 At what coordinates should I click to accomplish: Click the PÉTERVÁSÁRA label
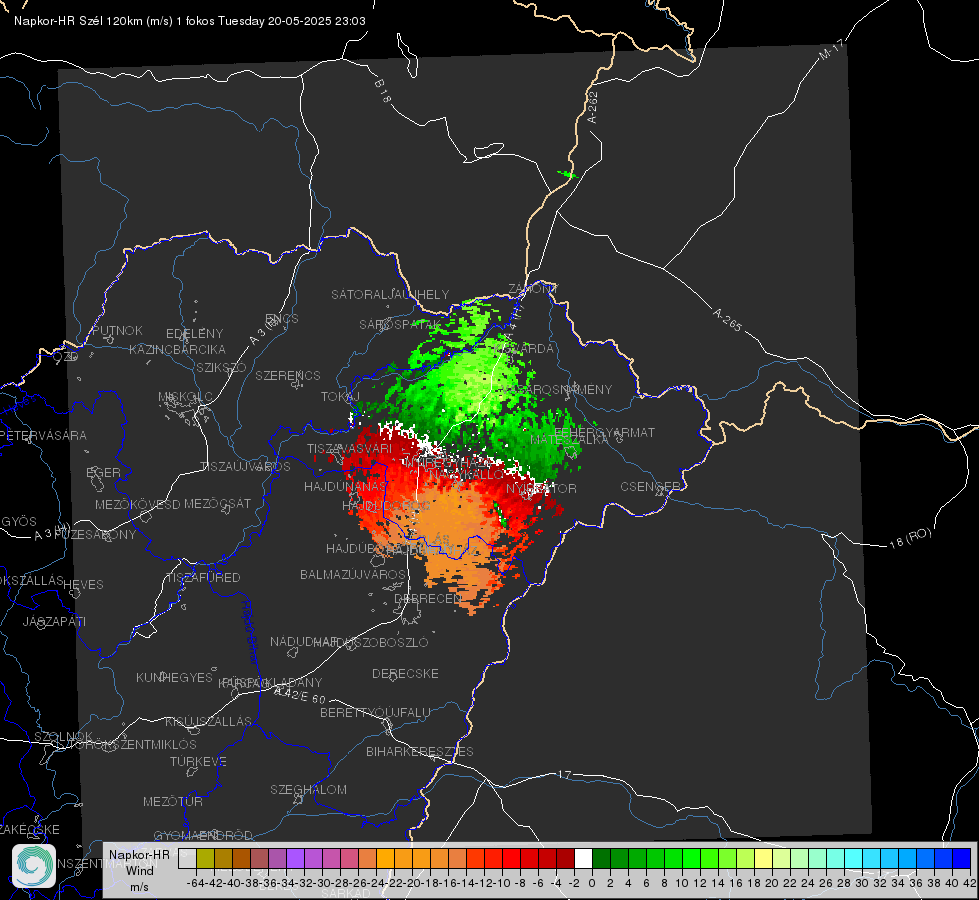point(44,435)
